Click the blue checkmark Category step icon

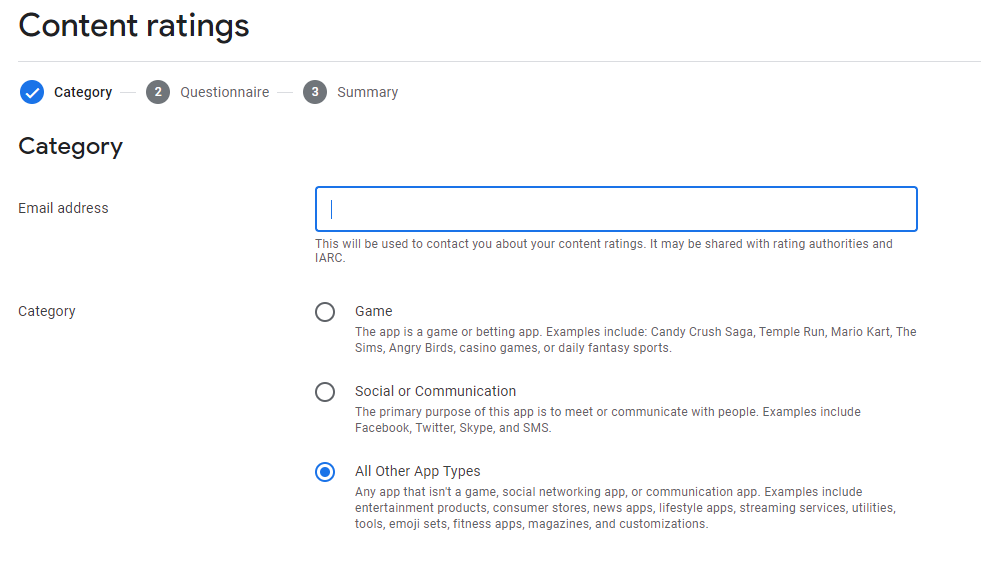click(32, 92)
